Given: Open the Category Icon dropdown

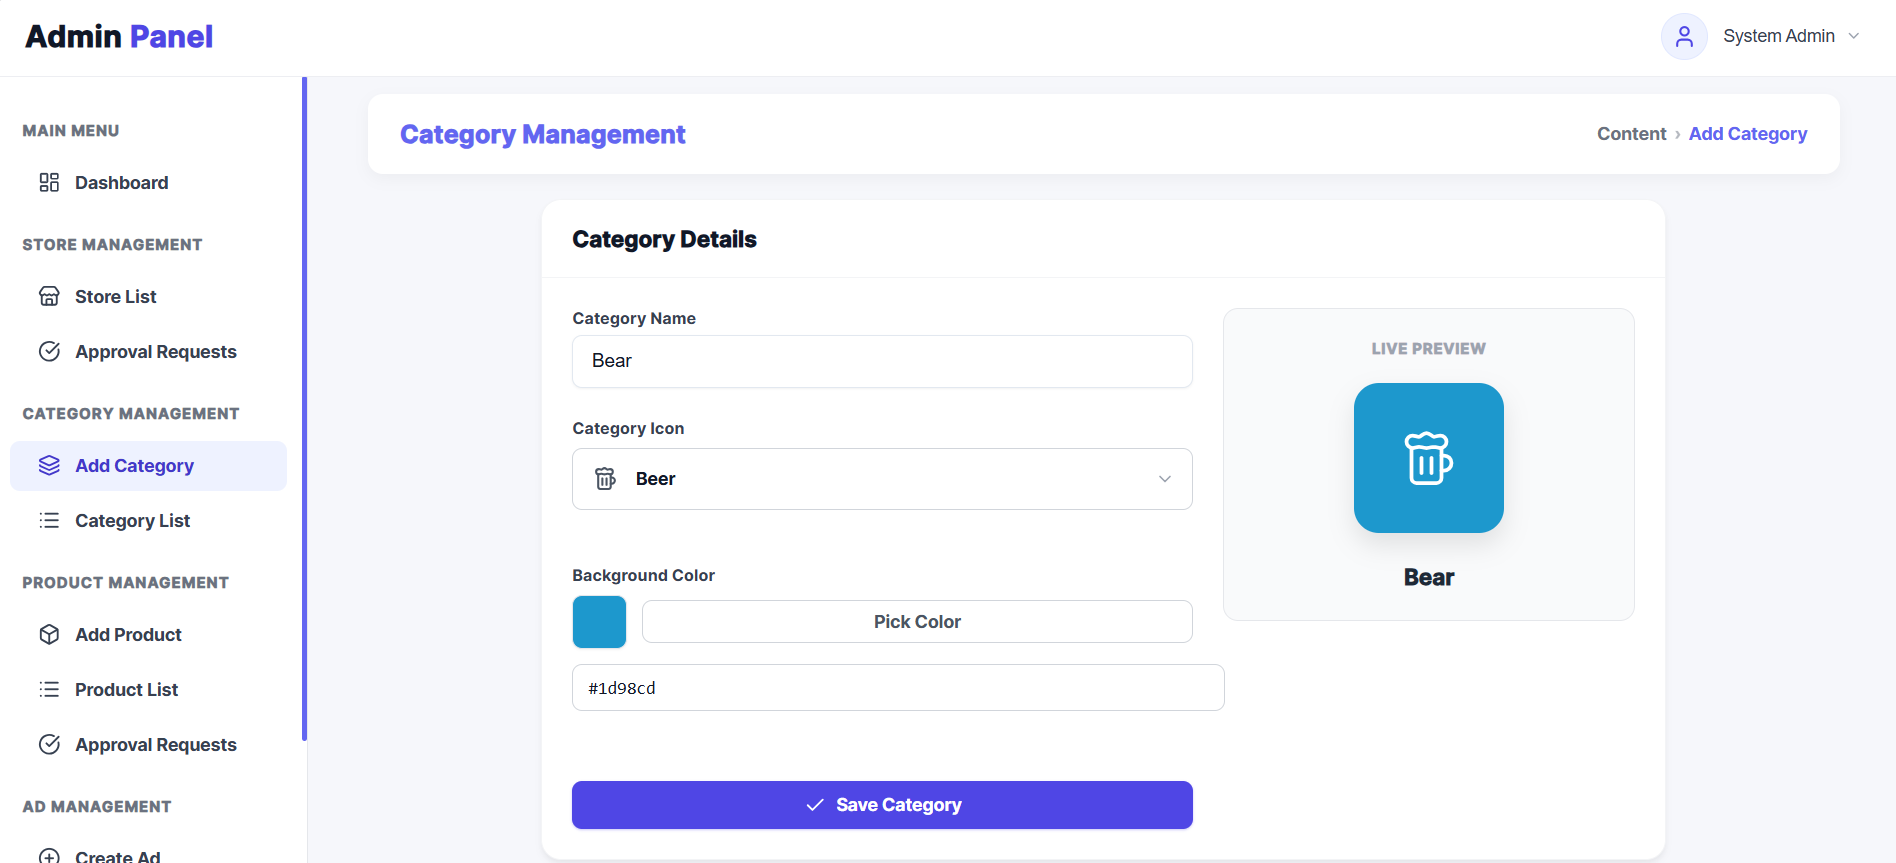Looking at the screenshot, I should click(881, 479).
